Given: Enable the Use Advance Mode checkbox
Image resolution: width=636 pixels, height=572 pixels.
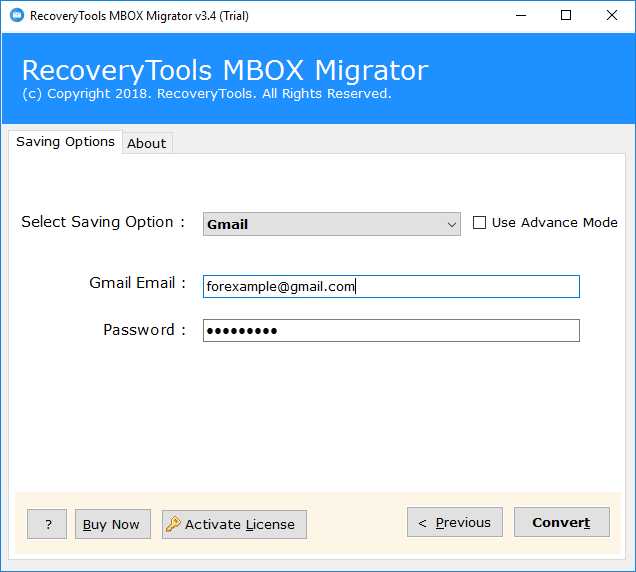Looking at the screenshot, I should 479,223.
